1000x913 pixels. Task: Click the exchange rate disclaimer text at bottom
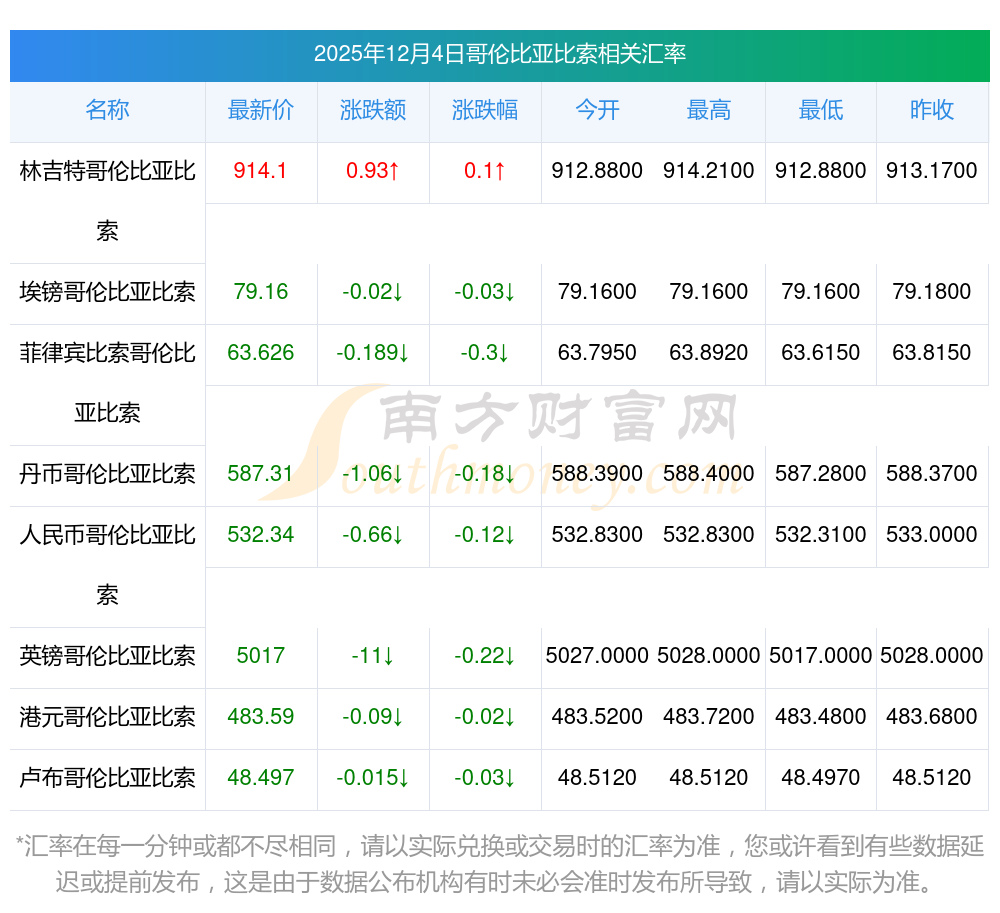click(499, 864)
